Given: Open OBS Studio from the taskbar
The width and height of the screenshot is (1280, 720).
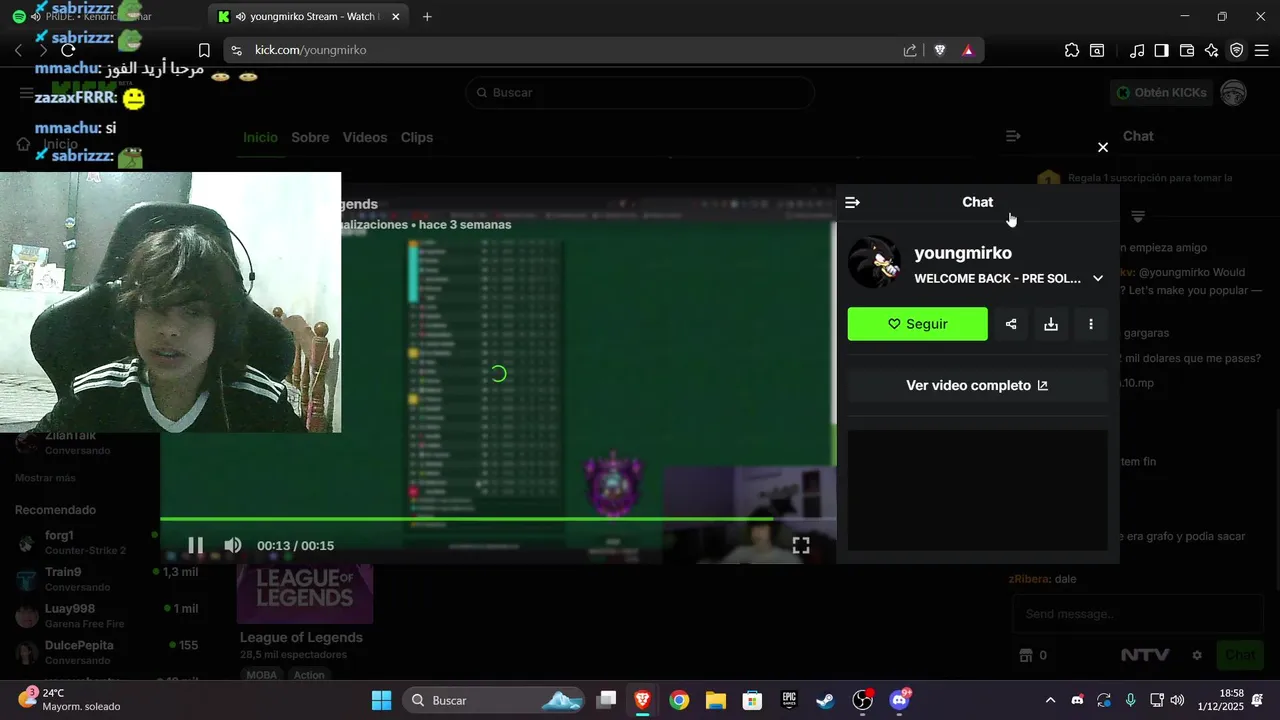Looking at the screenshot, I should point(862,700).
